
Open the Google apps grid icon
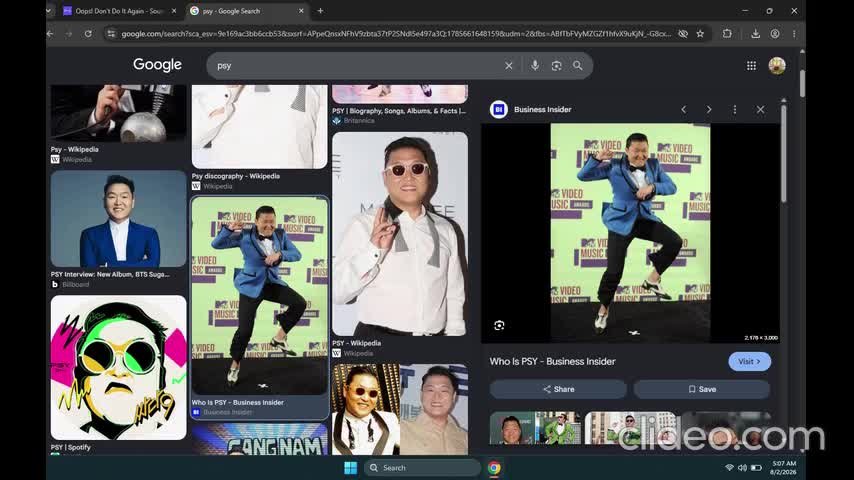tap(751, 65)
